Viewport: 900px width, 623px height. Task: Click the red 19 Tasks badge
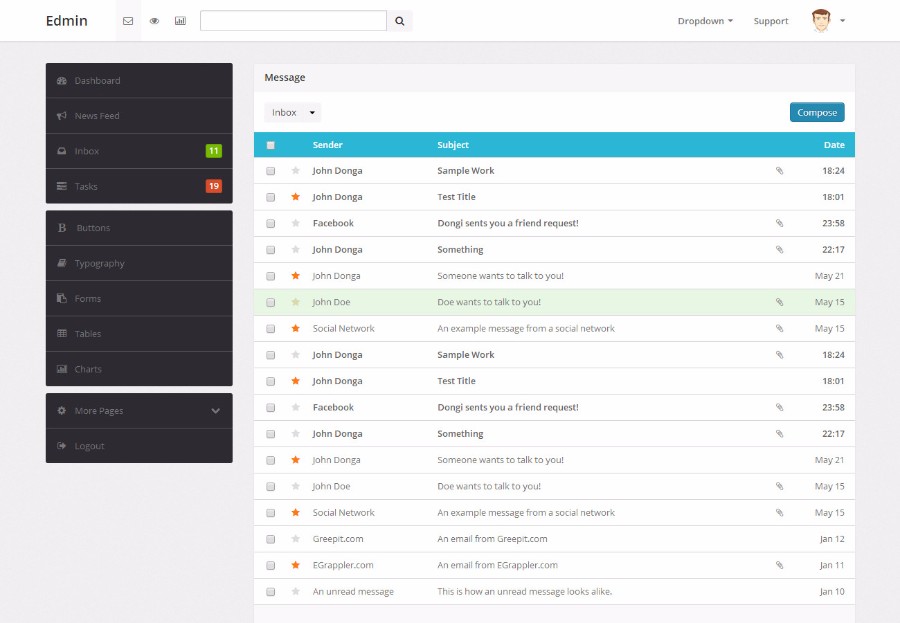coord(214,186)
